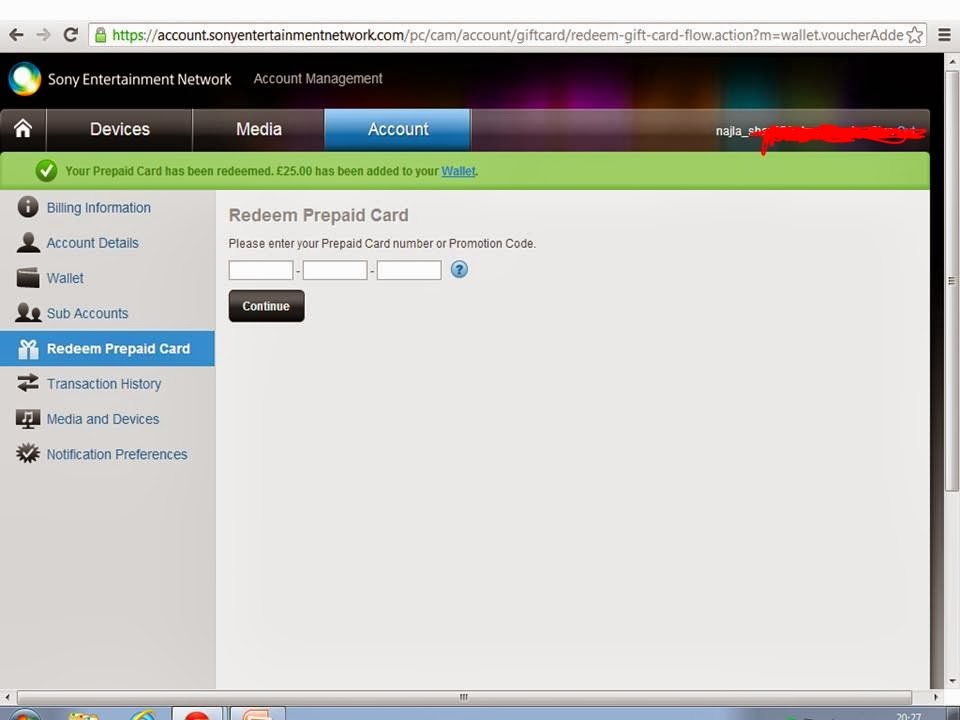The image size is (960, 720).
Task: Click the Sony Entertainment Network logo orb
Action: point(24,79)
